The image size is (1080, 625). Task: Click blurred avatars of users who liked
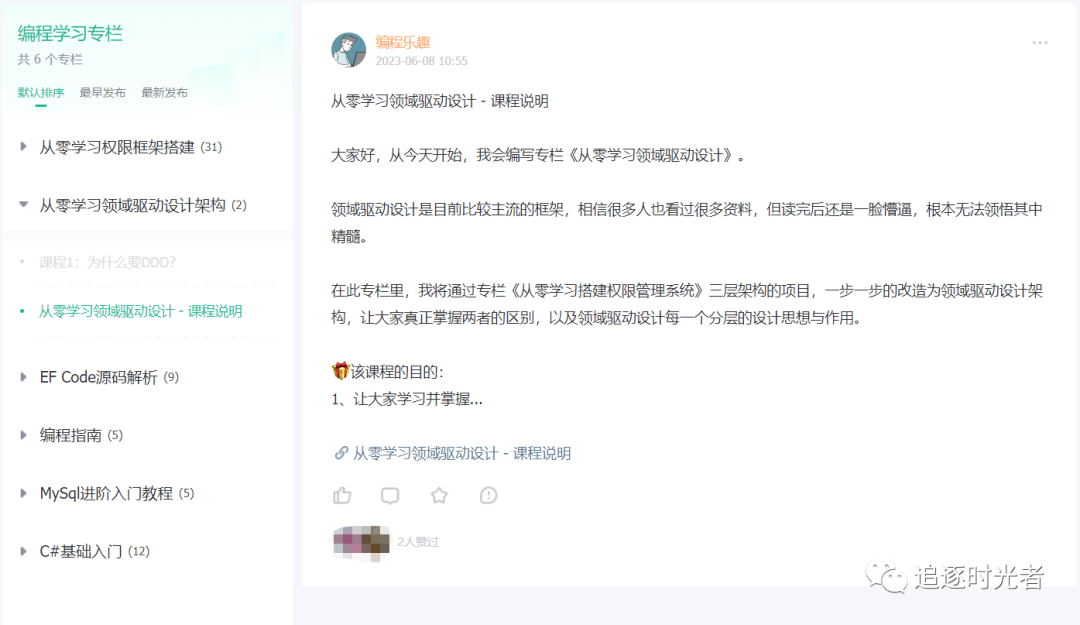coord(362,542)
